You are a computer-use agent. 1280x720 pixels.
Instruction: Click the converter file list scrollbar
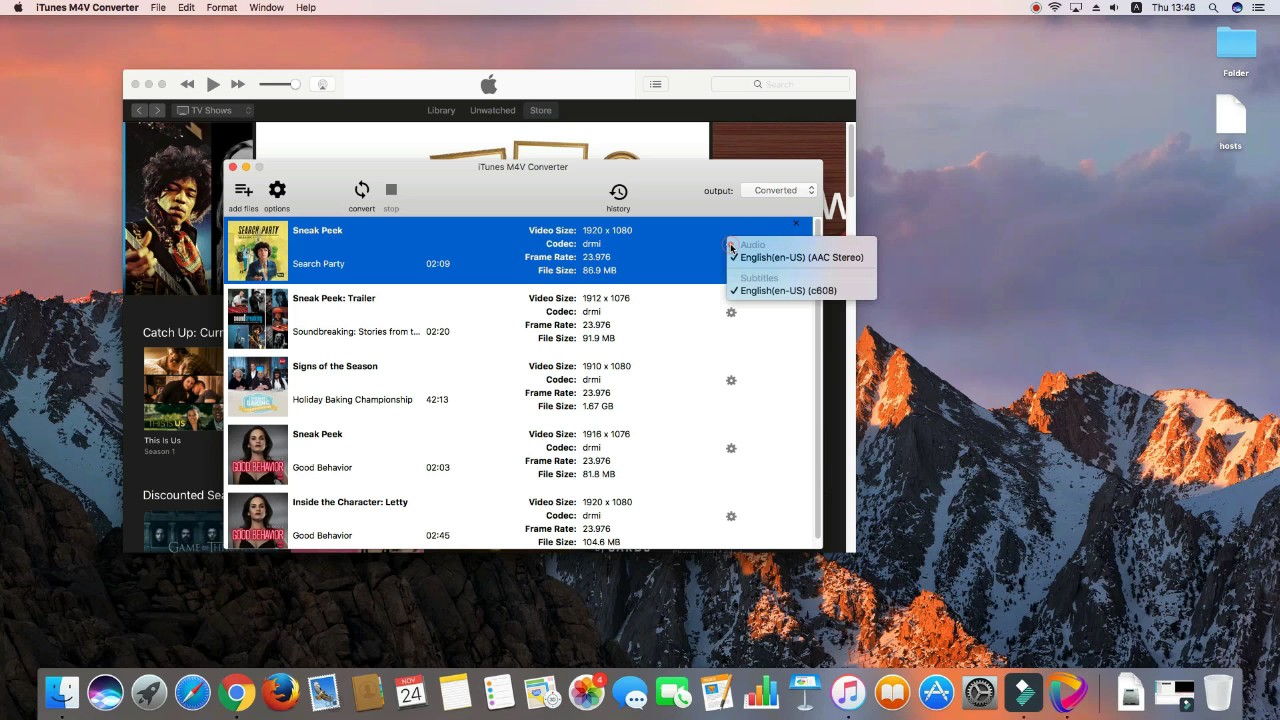[x=817, y=380]
